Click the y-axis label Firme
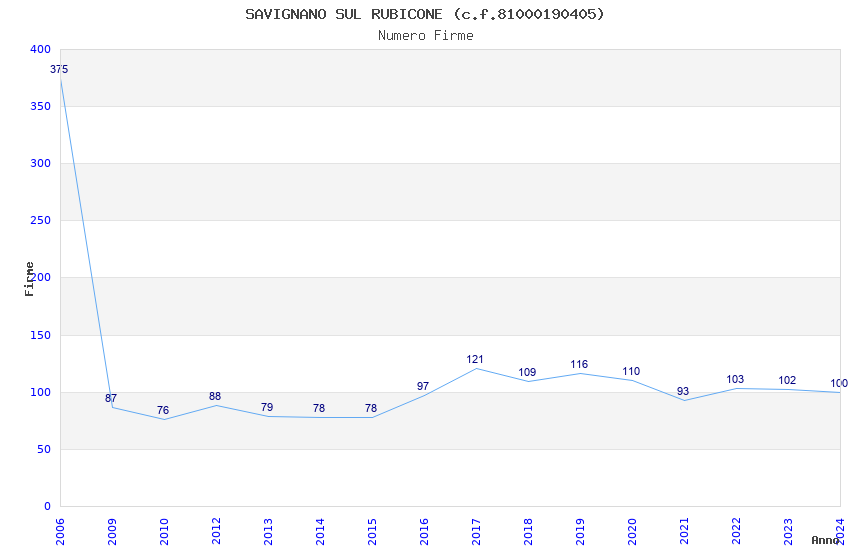This screenshot has width=850, height=550. [x=29, y=279]
